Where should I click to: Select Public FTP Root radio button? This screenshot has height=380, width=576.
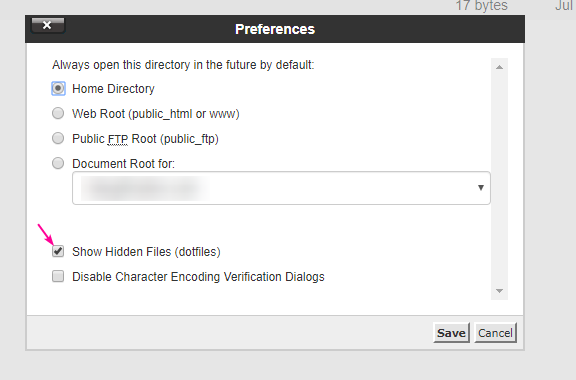pos(58,138)
